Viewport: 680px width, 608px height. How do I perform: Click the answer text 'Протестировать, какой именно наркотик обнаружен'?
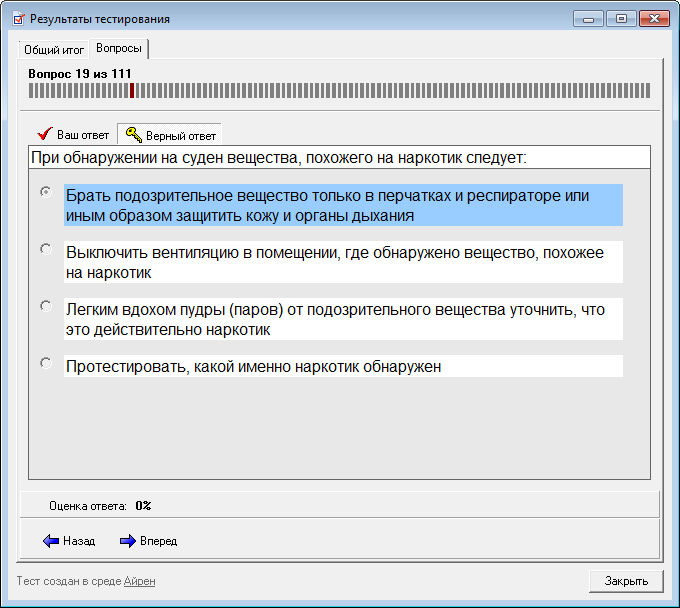tap(254, 367)
